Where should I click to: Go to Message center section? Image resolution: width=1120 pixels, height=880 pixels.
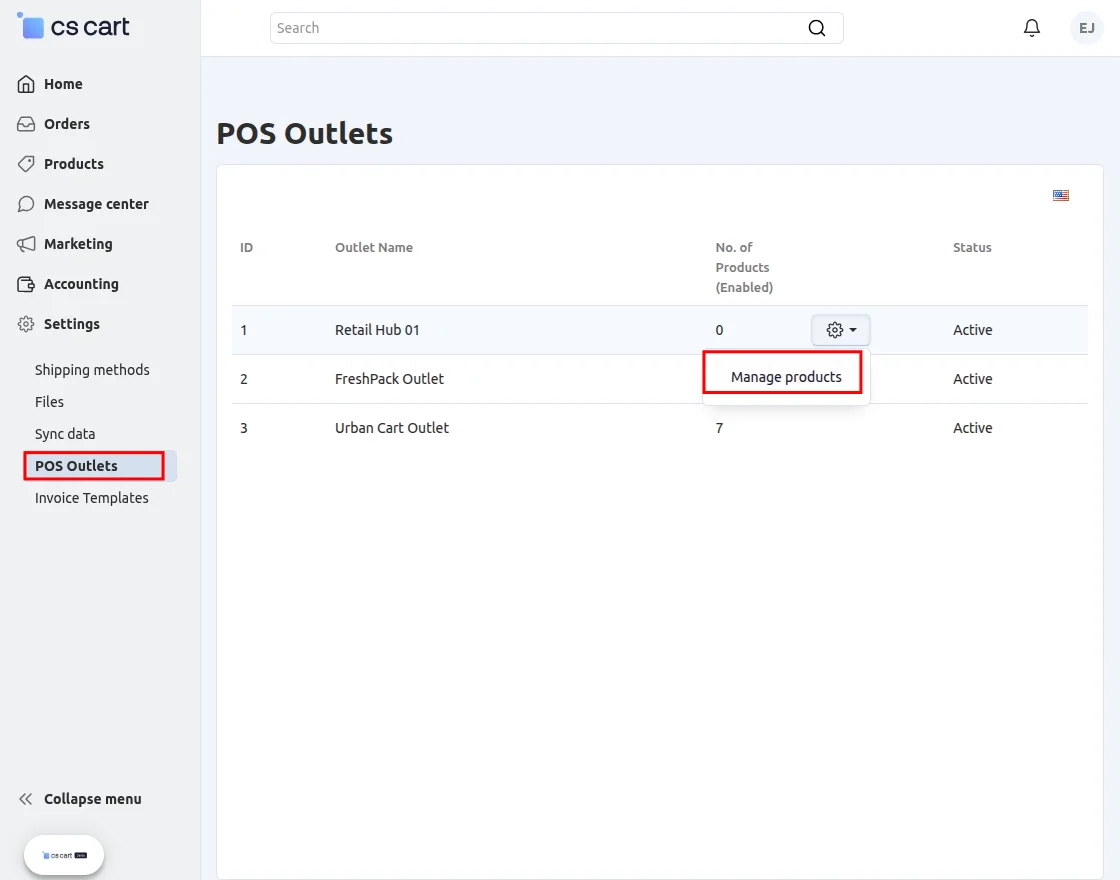tap(96, 204)
